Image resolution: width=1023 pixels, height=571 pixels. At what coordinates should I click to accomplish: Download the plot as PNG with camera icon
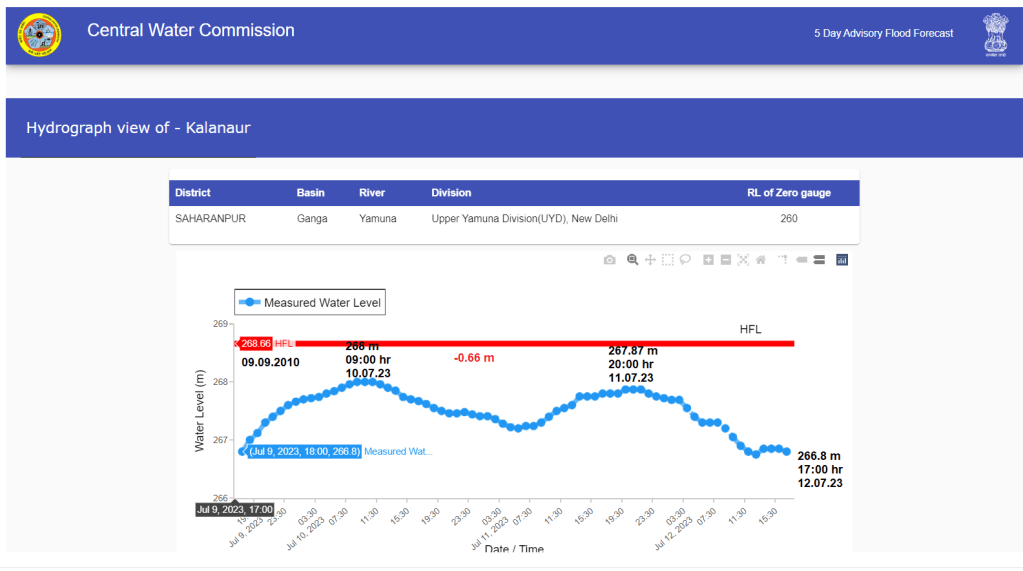(x=610, y=260)
